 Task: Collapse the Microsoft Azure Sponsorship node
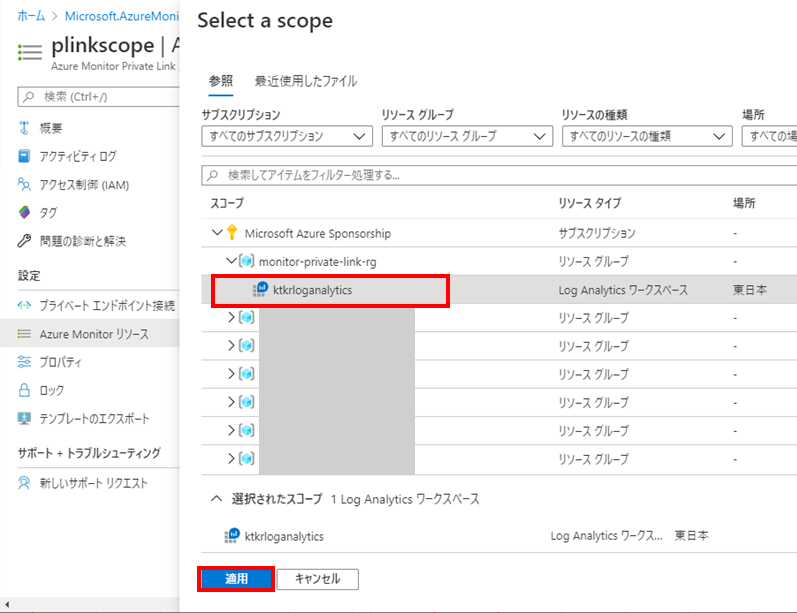217,233
